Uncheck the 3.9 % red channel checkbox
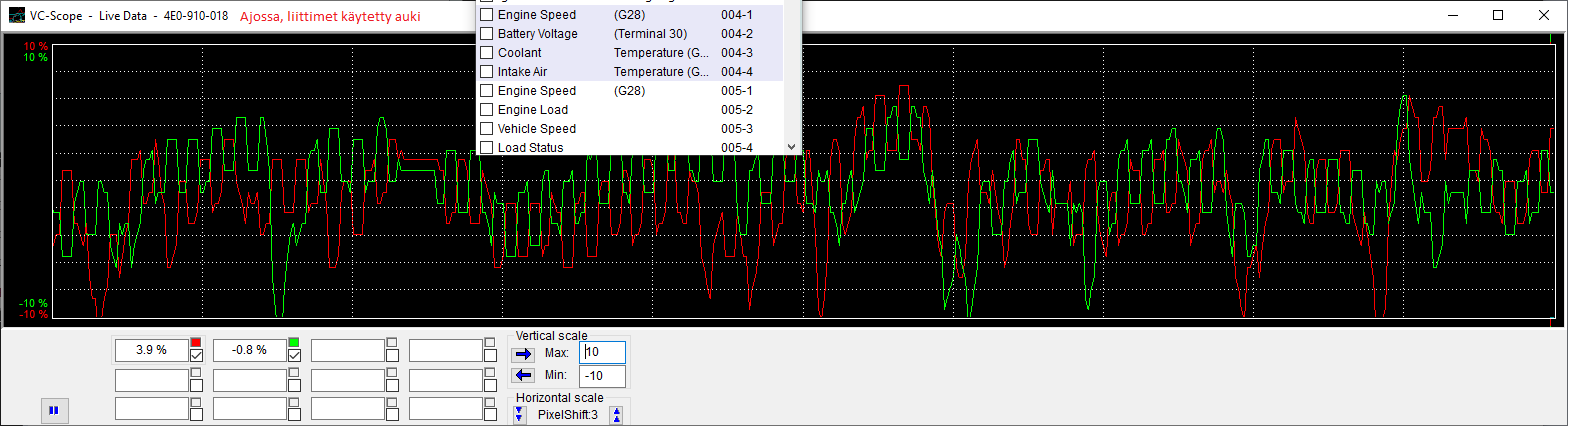This screenshot has width=1569, height=428. [196, 355]
